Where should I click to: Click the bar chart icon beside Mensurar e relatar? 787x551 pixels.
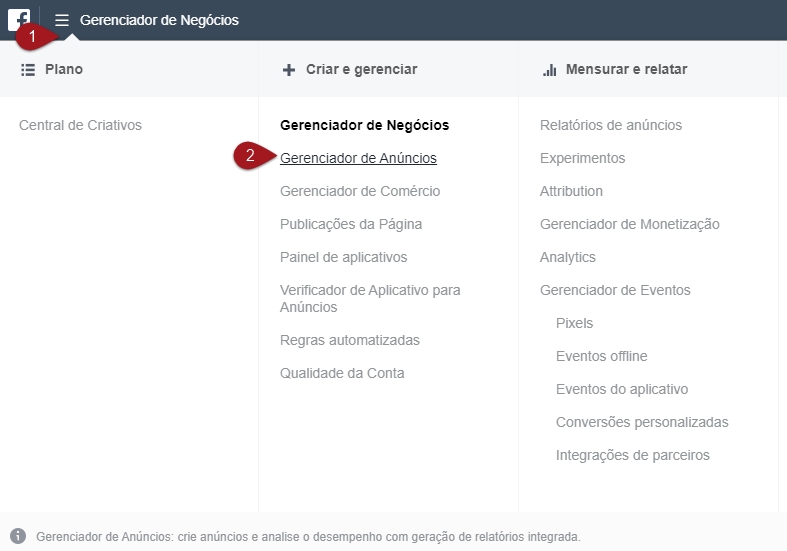pos(549,70)
